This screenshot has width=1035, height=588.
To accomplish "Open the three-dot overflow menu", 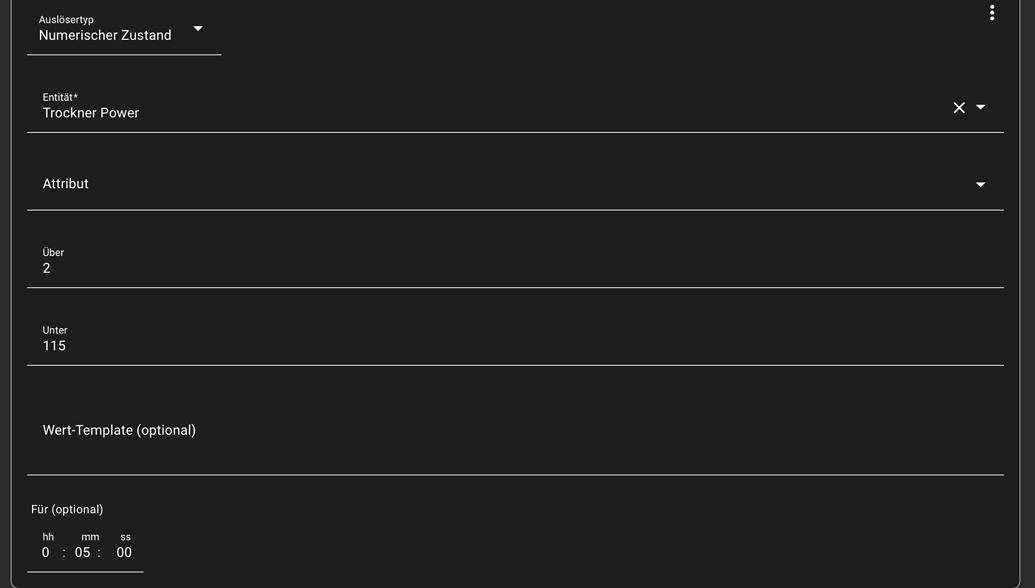I will (x=991, y=13).
